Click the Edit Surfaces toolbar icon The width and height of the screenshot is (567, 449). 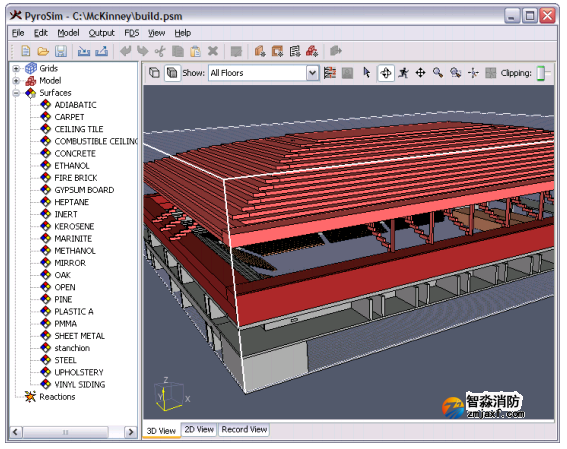coord(236,51)
